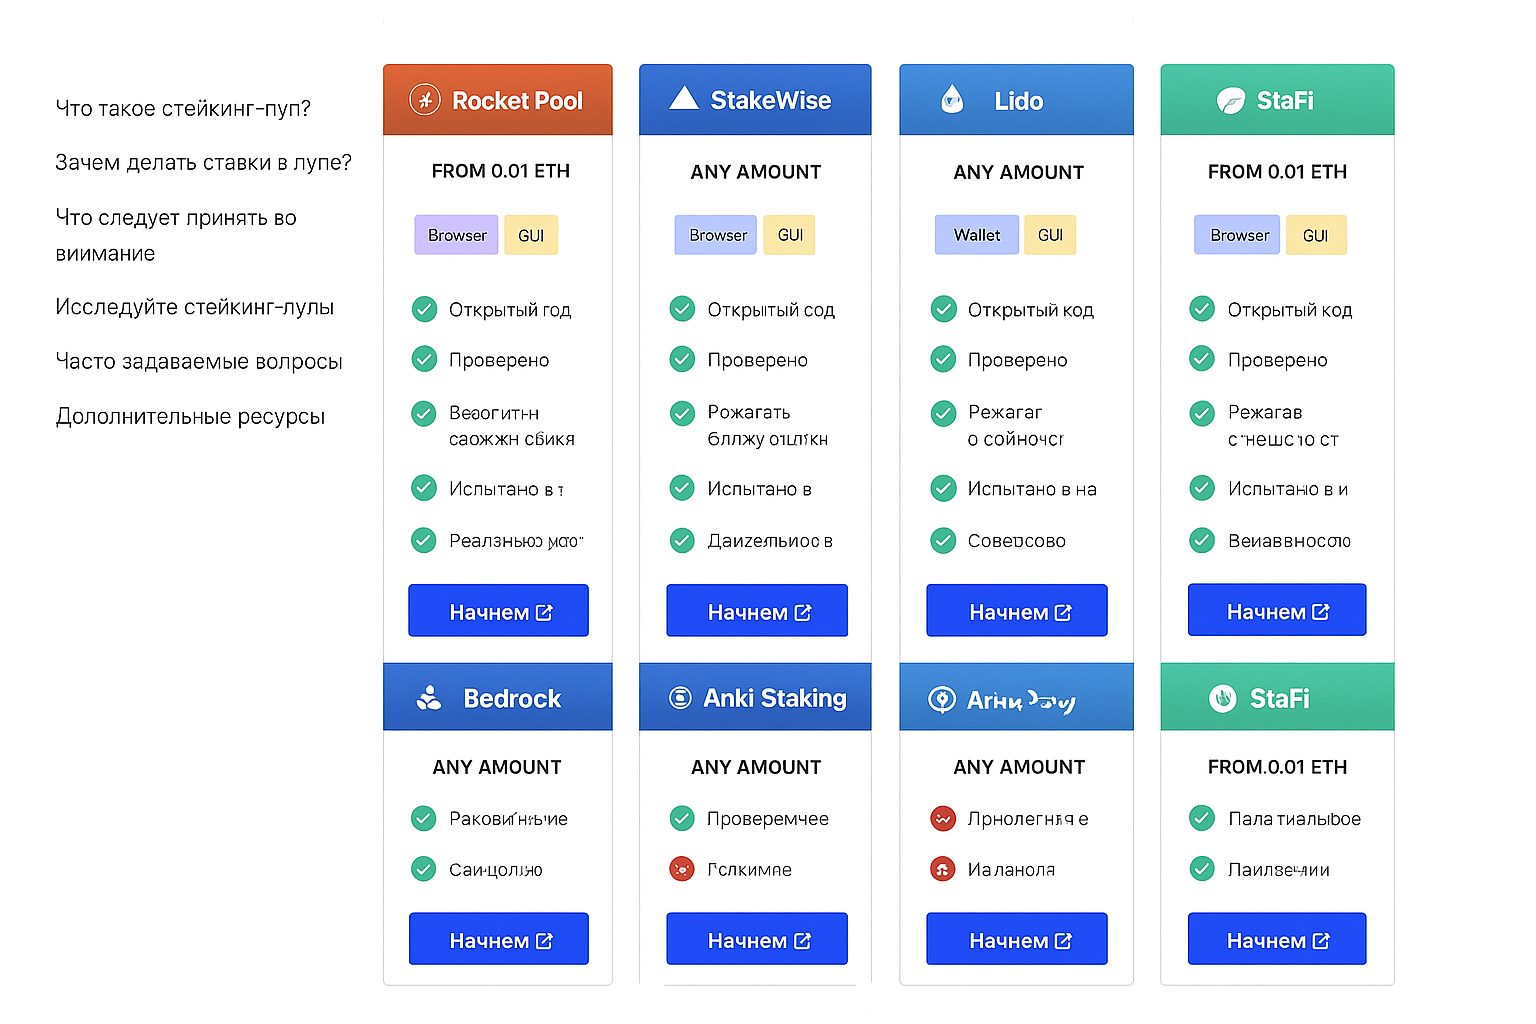Viewport: 1536px width, 1024px height.
Task: Open Часто задаваемые вопросы in the sidebar
Action: [199, 361]
